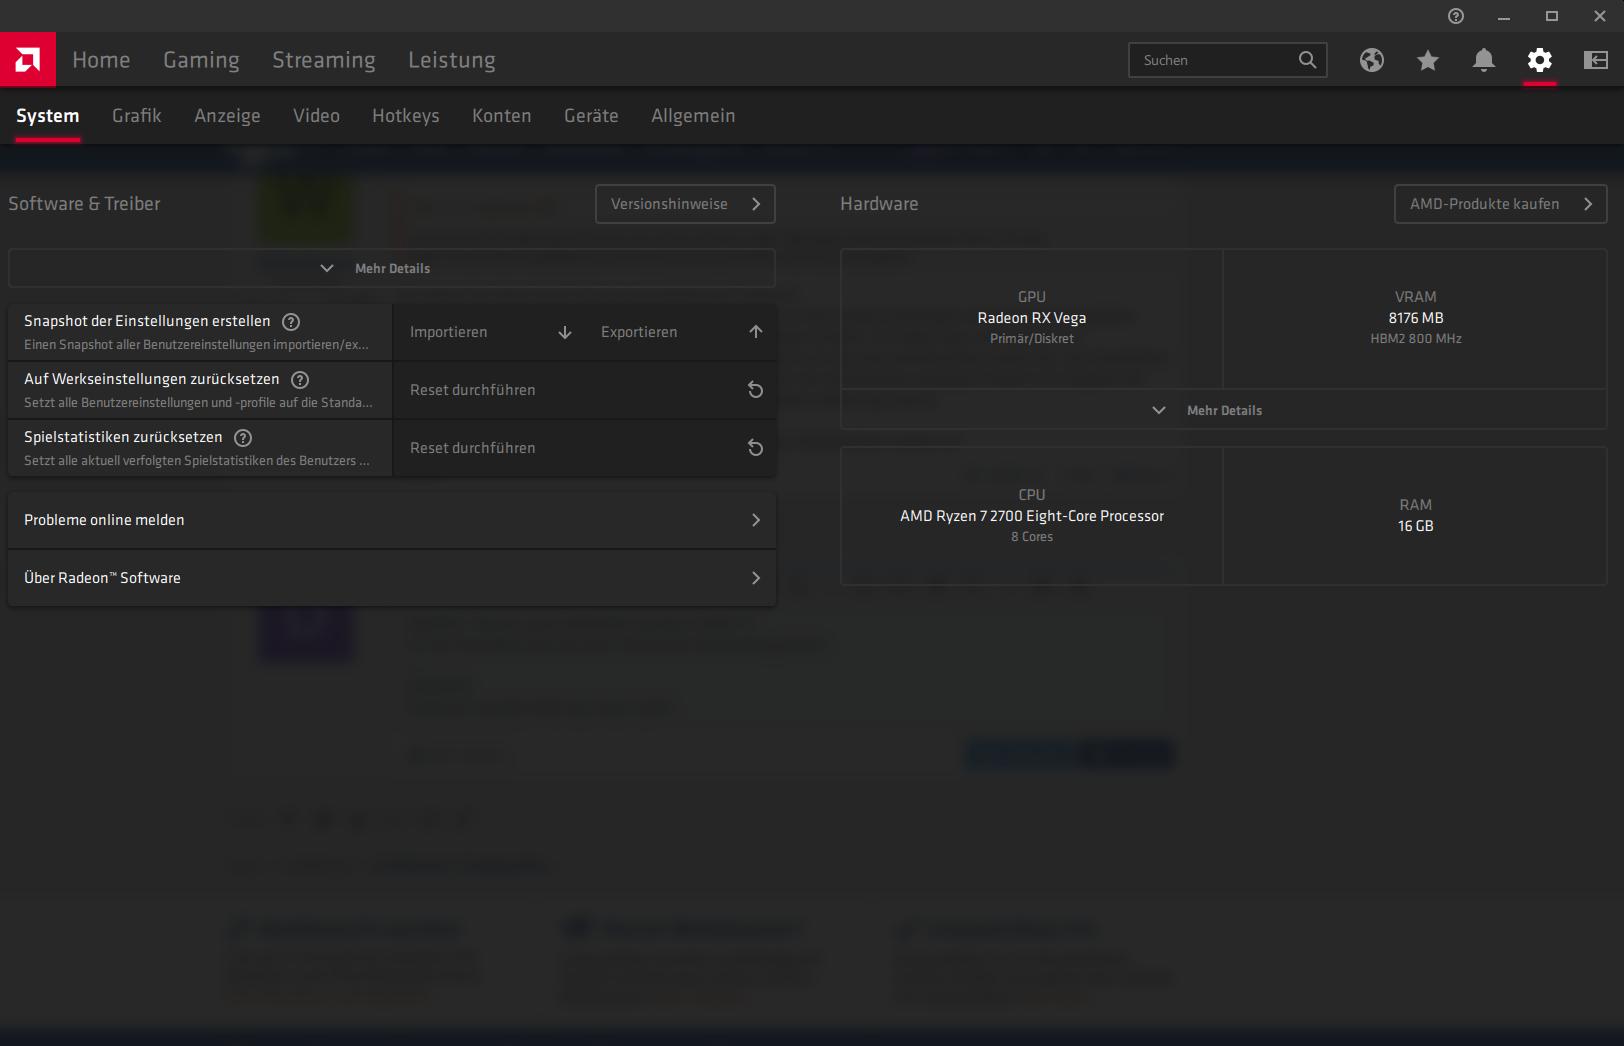
Task: Click Reset durchführen for Werkseinstellungen
Action: pyautogui.click(x=585, y=390)
